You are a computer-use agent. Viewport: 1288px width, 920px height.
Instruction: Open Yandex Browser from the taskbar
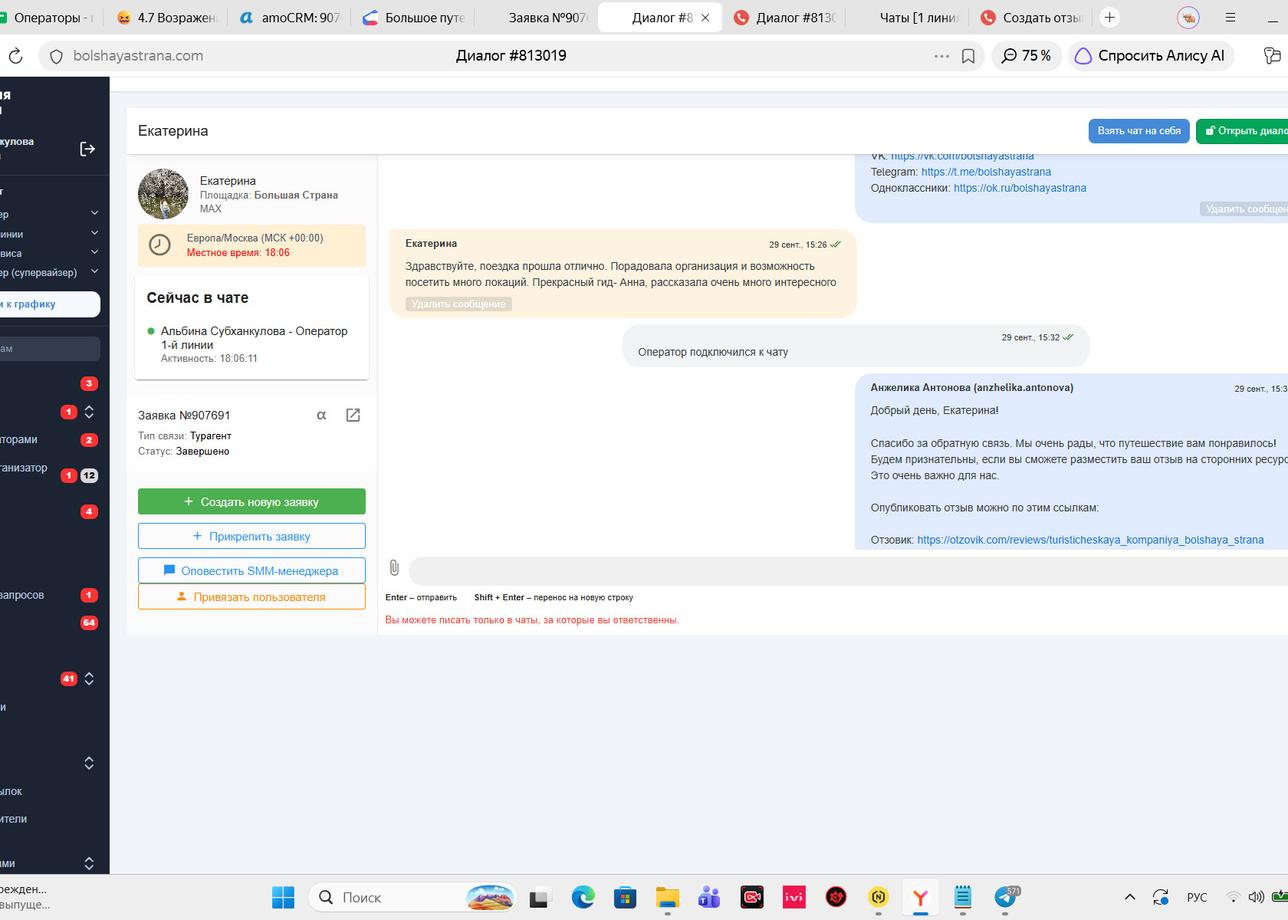(x=919, y=897)
